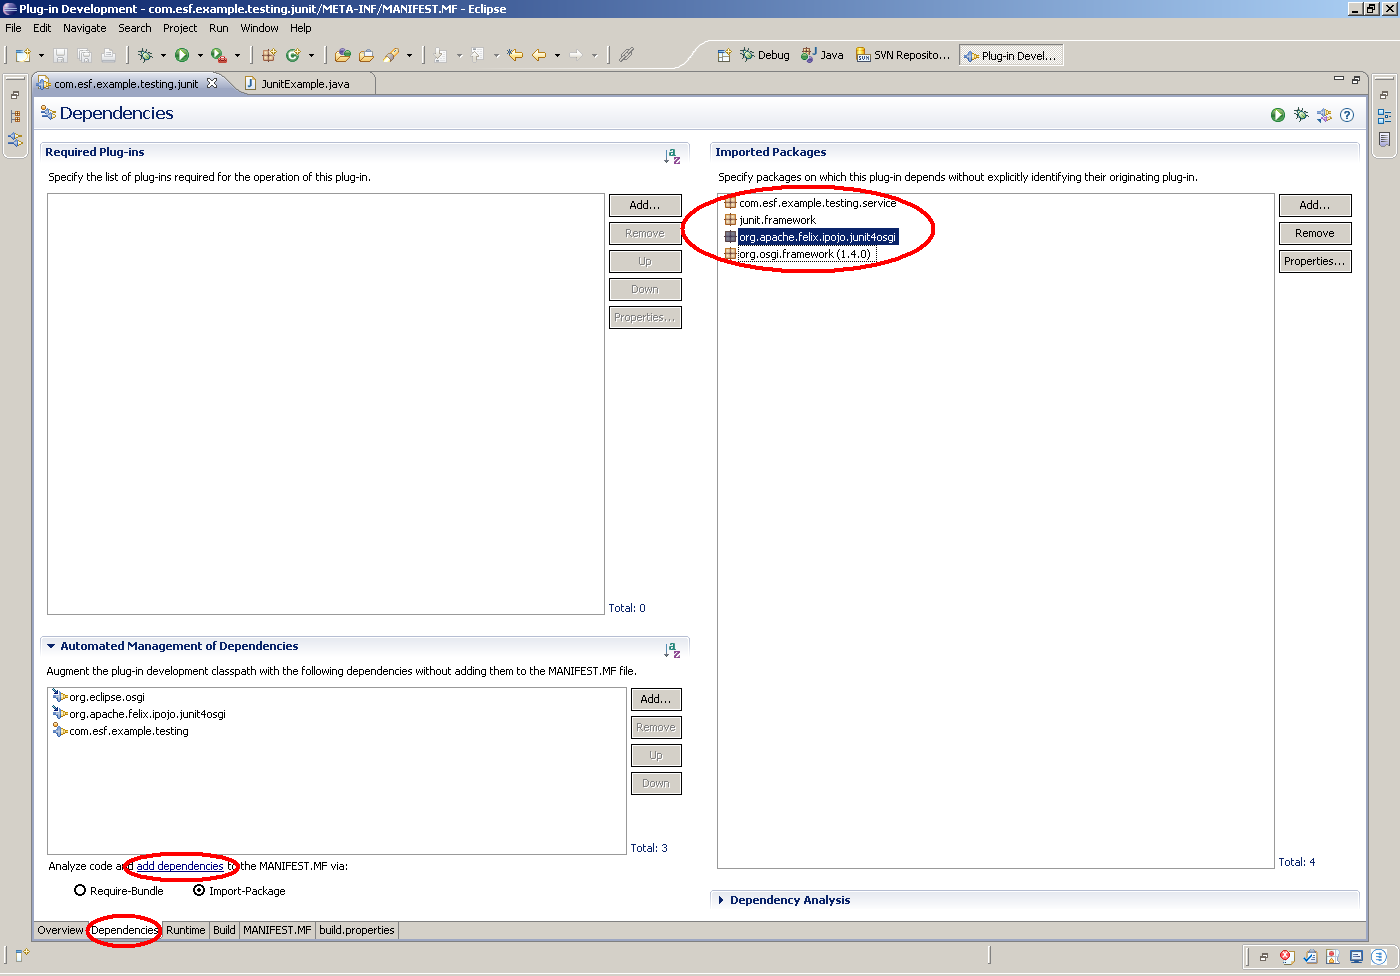Launch Debug from the main toolbar
1400x976 pixels.
(x=146, y=55)
